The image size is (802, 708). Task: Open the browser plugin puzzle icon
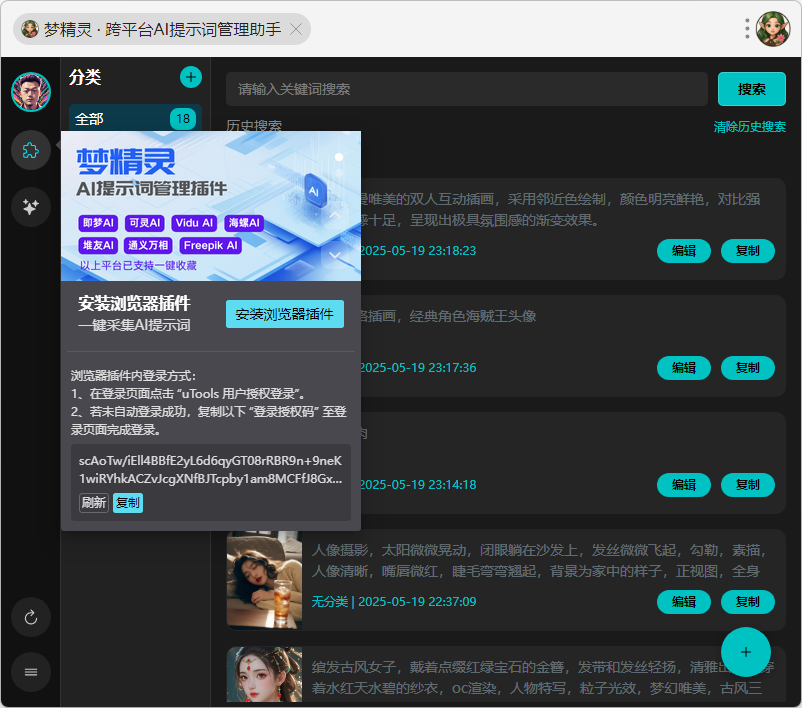pyautogui.click(x=31, y=150)
